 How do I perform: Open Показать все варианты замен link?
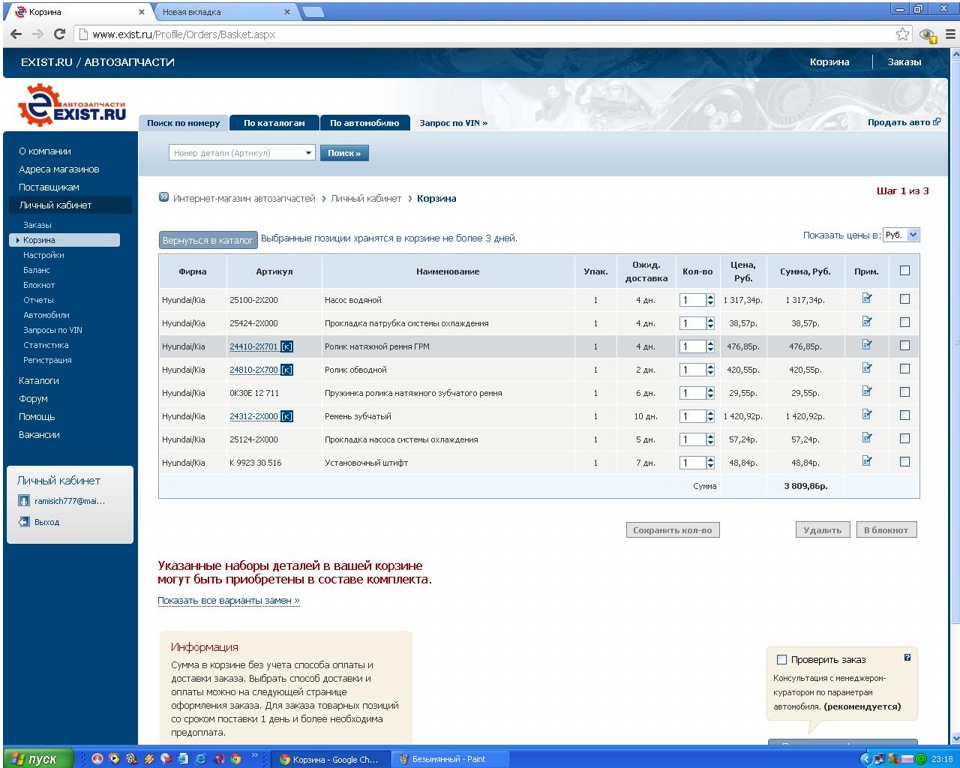click(228, 601)
